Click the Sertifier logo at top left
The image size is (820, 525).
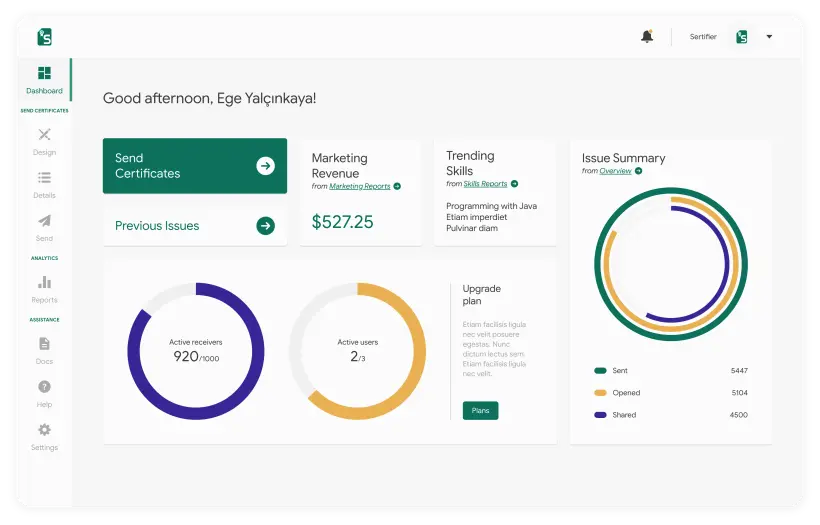tap(44, 37)
